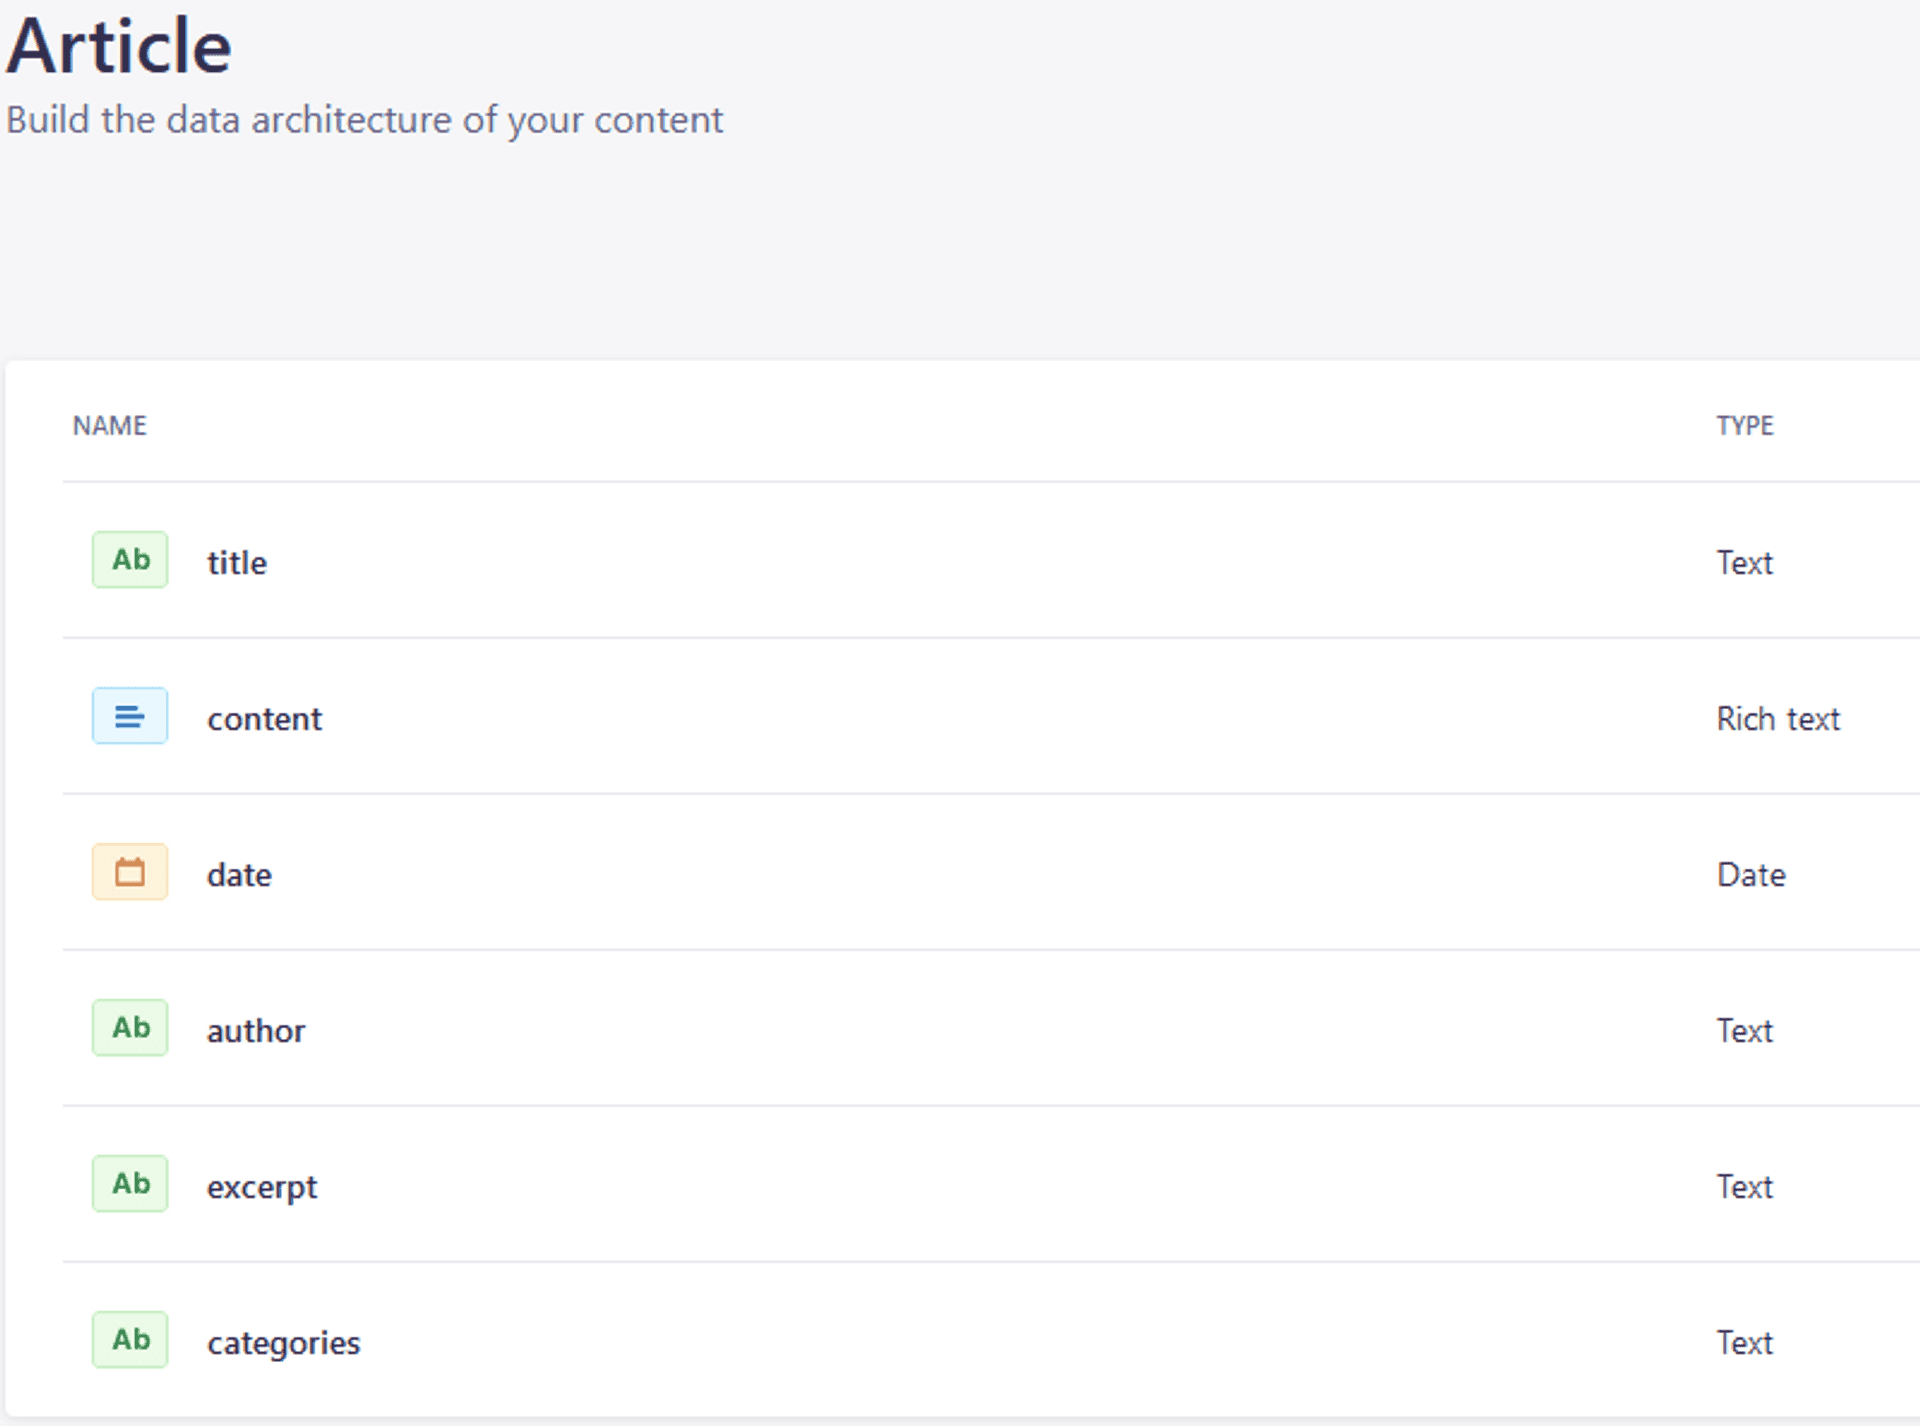Screen dimensions: 1920x1426
Task: Select the title field name
Action: coord(237,563)
